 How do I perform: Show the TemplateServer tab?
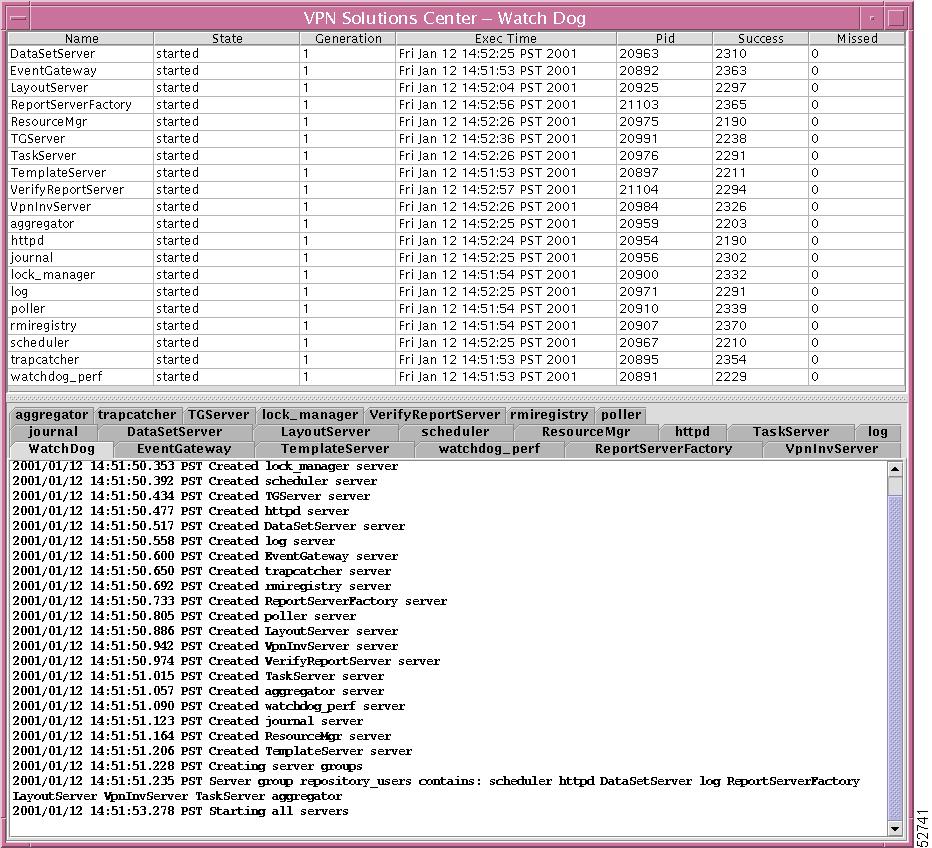pos(335,449)
